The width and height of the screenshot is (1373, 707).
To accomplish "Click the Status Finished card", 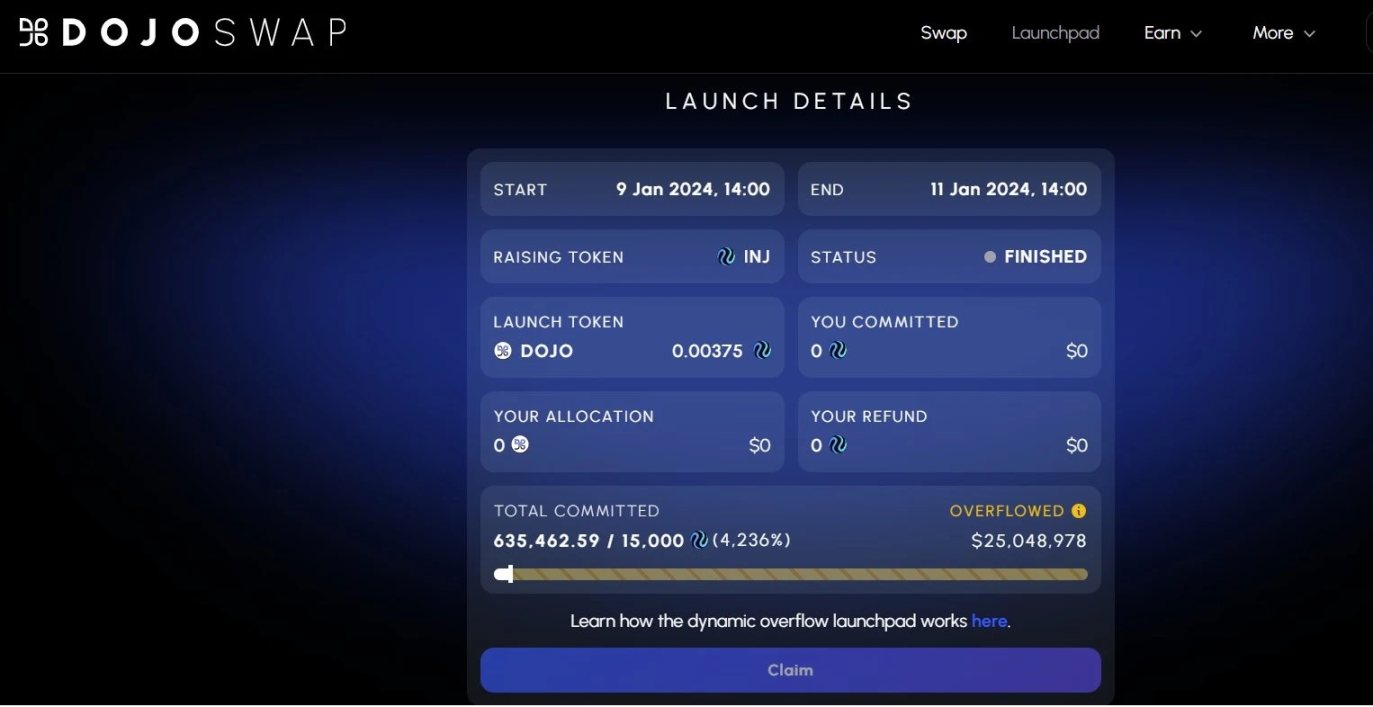I will 949,257.
